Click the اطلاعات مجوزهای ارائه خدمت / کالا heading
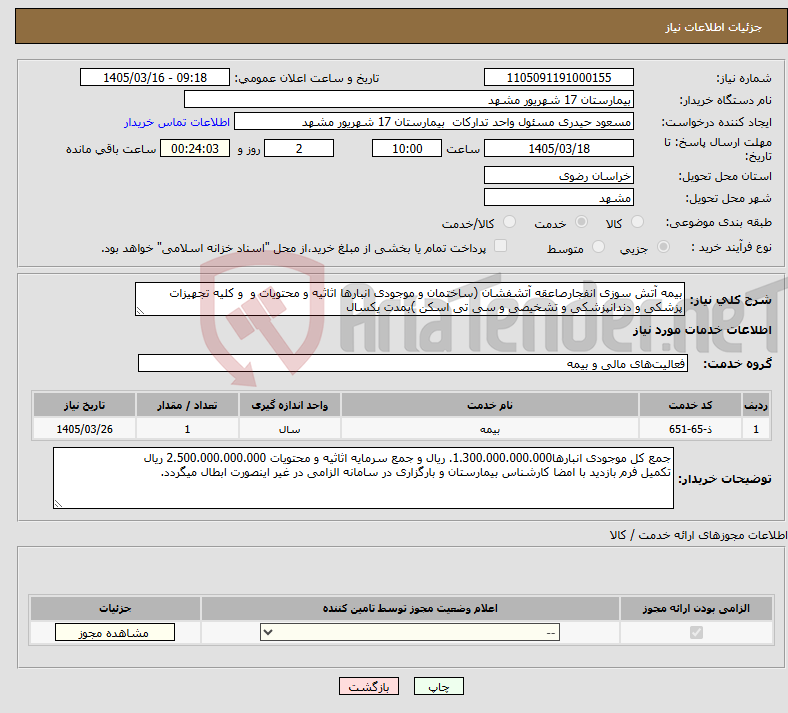 pyautogui.click(x=699, y=535)
